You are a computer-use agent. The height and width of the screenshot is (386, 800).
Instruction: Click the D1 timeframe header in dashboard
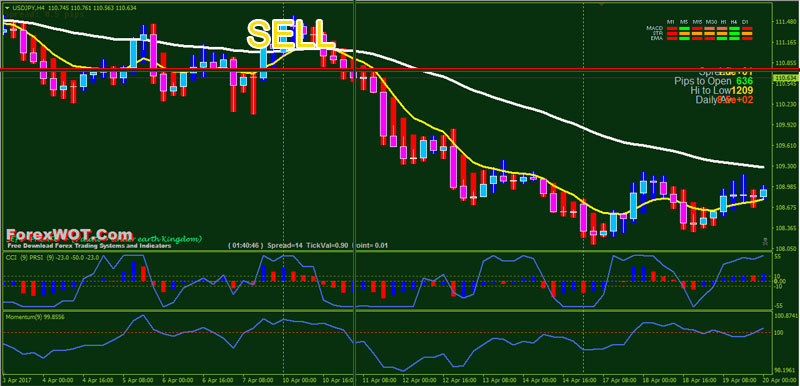(745, 22)
